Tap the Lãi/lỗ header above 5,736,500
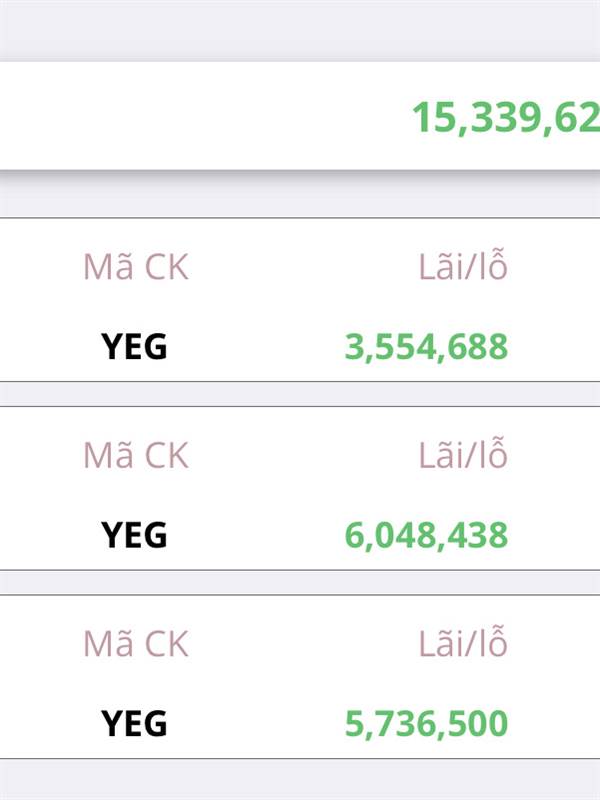Screen dimensions: 600x800 463,644
